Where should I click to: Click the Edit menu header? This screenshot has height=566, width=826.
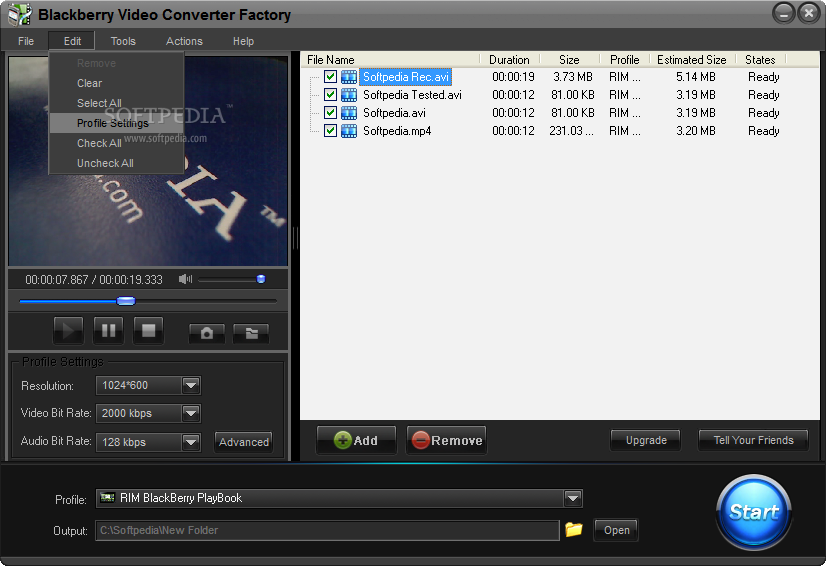72,41
